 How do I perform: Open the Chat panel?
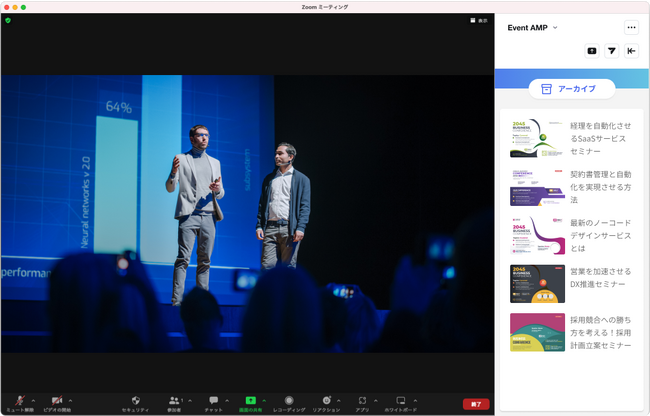213,401
